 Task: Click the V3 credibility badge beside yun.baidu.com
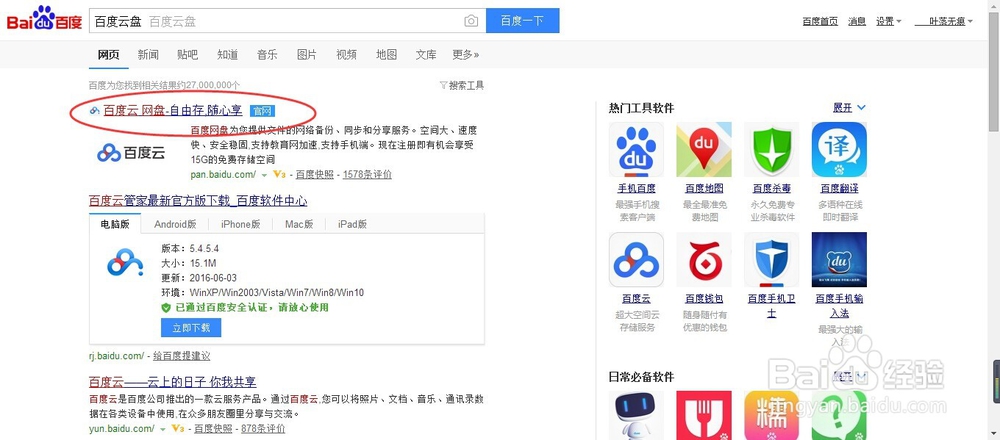click(177, 429)
